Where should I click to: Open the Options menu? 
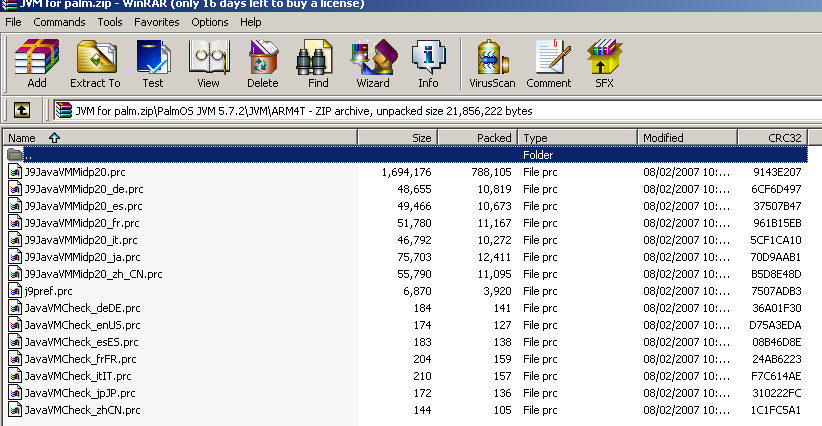[210, 22]
